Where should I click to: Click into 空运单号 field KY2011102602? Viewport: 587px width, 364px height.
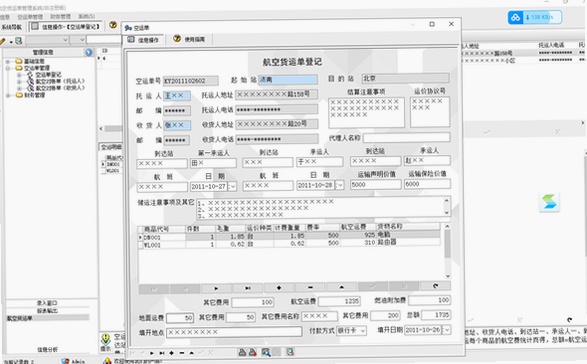pyautogui.click(x=191, y=81)
